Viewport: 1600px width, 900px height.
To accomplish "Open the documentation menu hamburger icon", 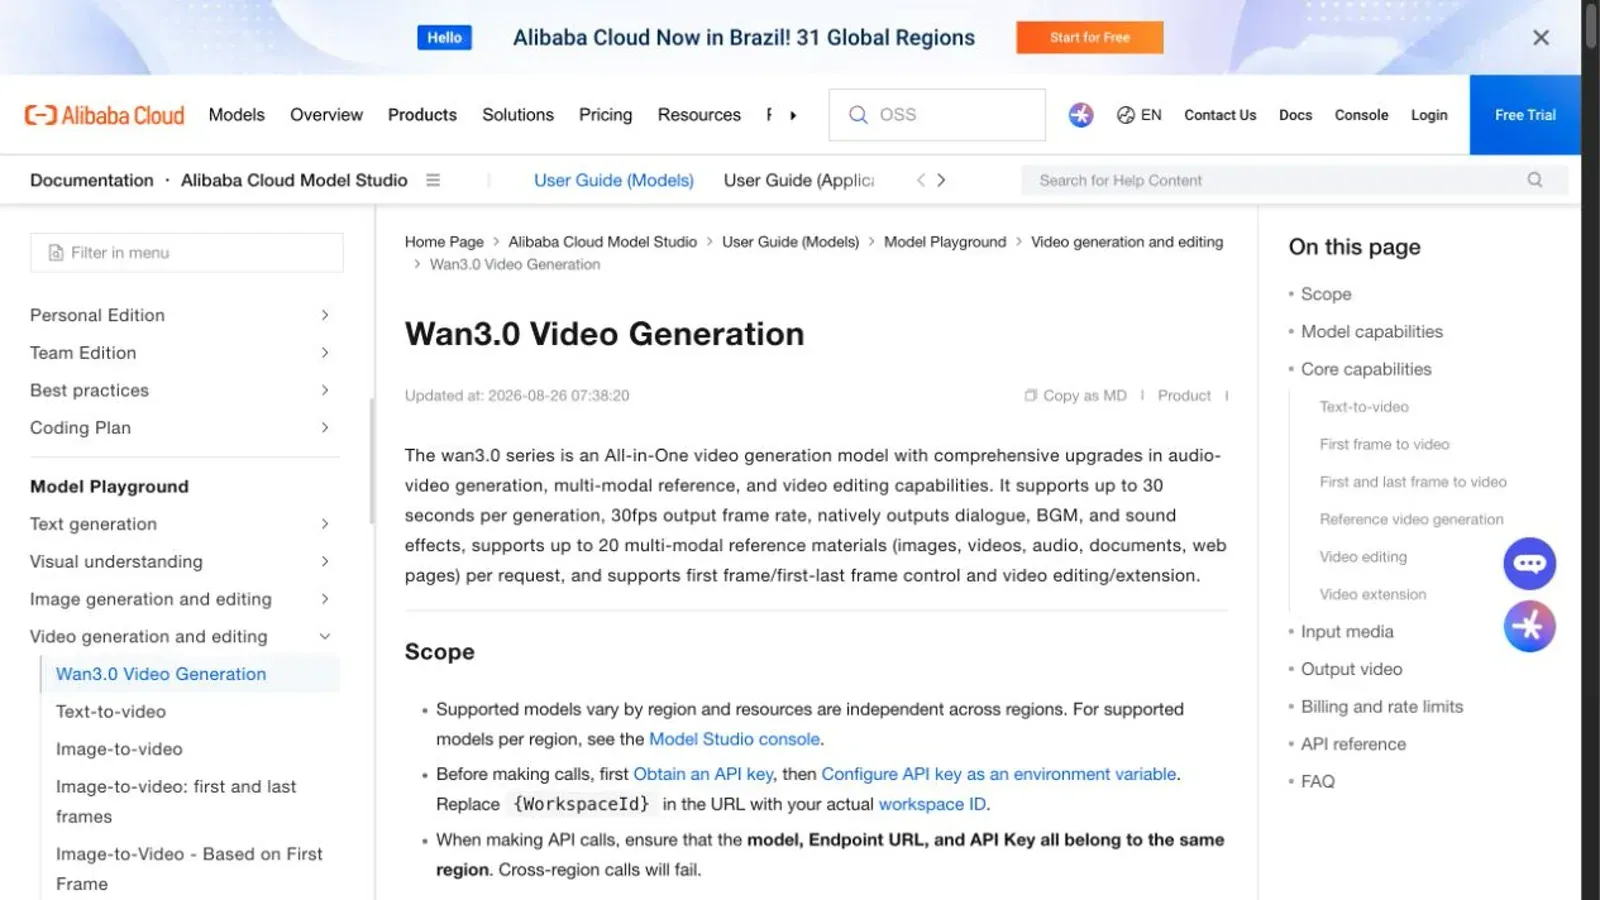I will [433, 180].
